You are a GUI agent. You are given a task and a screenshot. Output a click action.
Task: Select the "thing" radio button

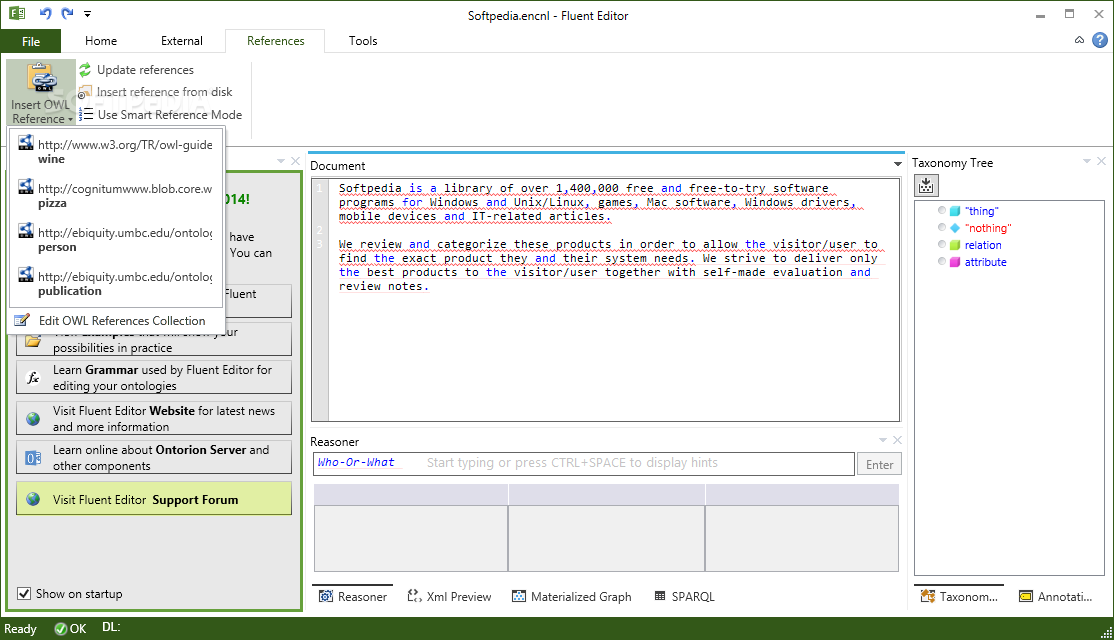(942, 210)
